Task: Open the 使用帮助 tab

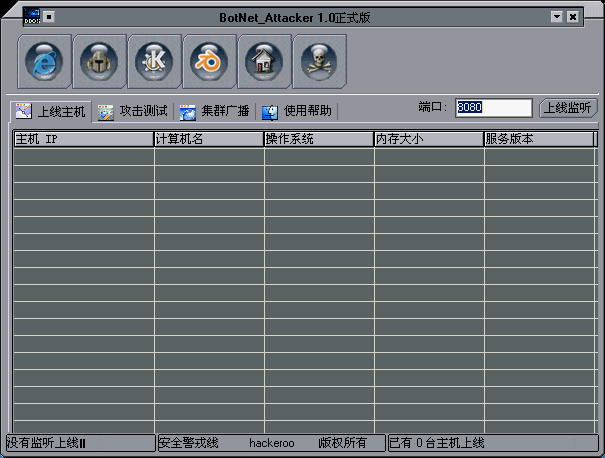Action: pyautogui.click(x=297, y=111)
